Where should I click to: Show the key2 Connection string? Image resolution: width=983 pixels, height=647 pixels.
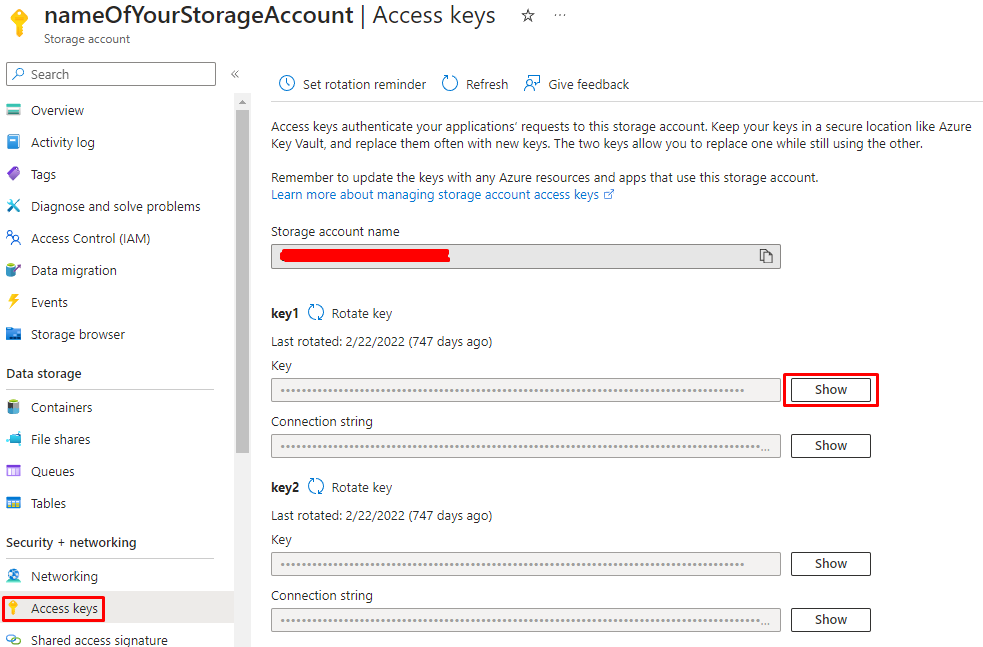pyautogui.click(x=831, y=619)
